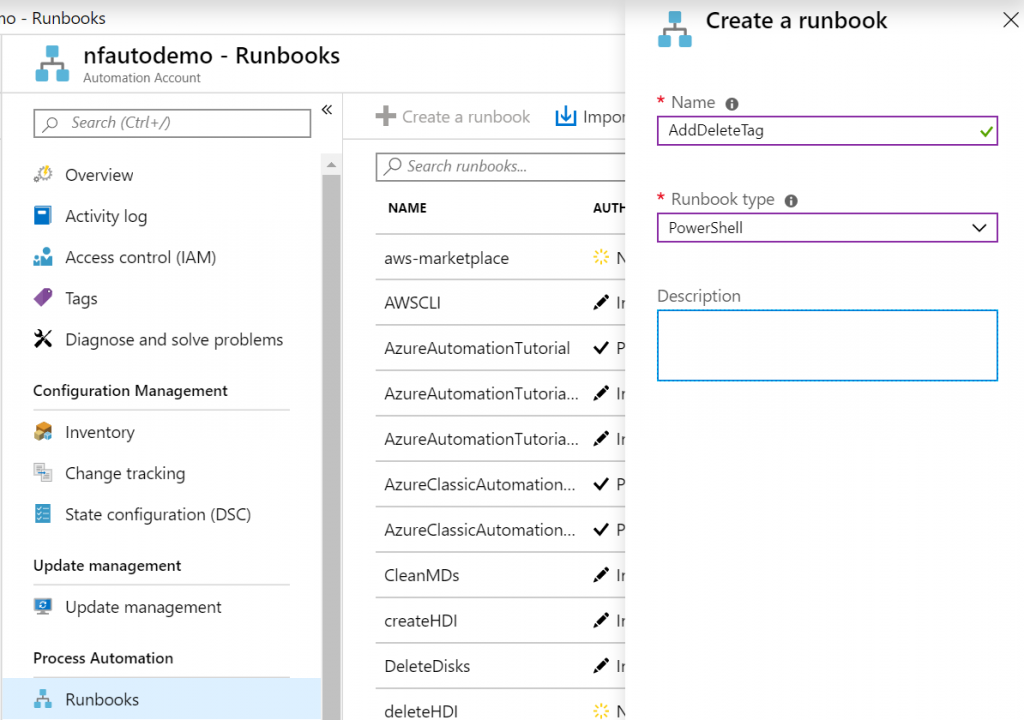The width and height of the screenshot is (1024, 720).
Task: Close the Create a runbook panel
Action: (1010, 20)
